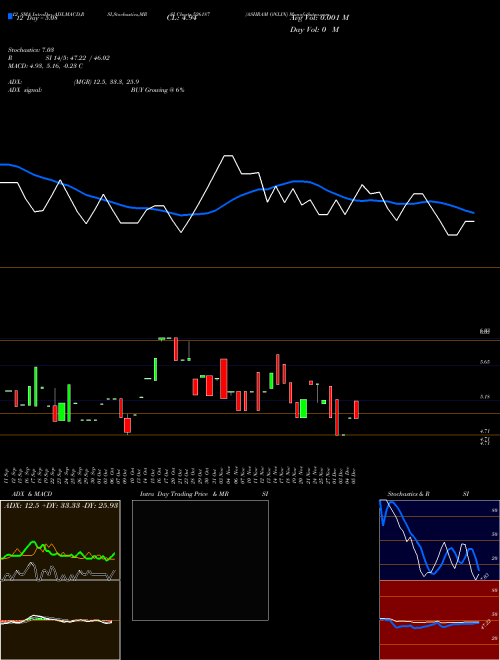Open the empty intraday trading price chart box

(x=200, y=560)
